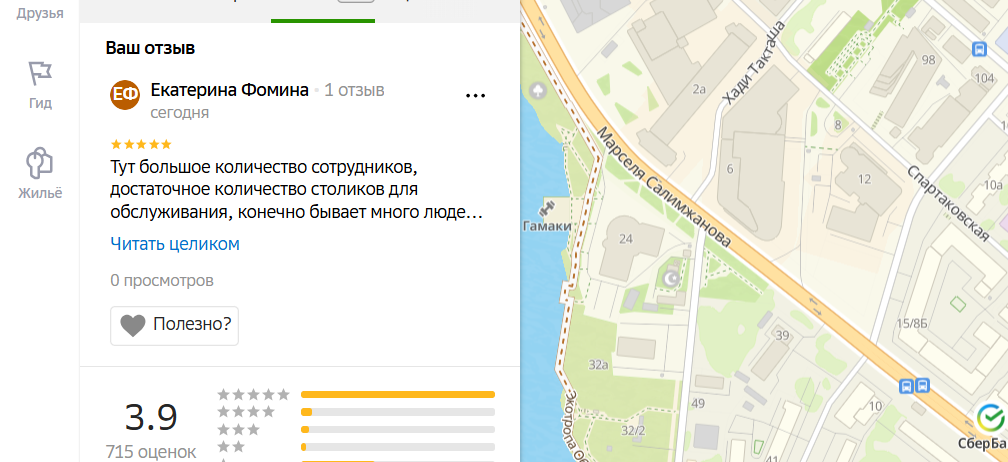
Task: Click the ЕФ user avatar
Action: point(125,95)
